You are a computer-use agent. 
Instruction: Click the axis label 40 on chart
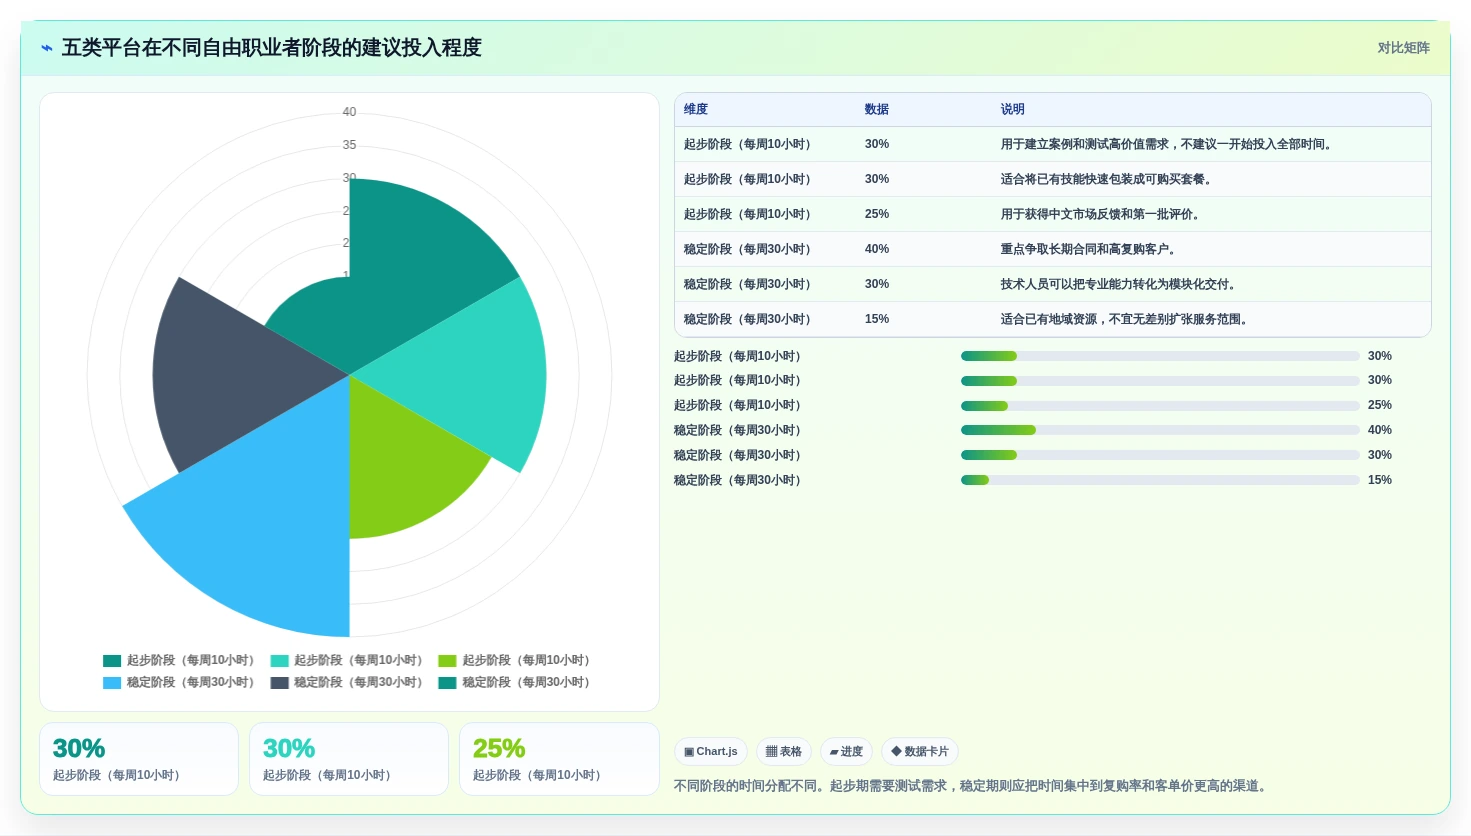pos(349,112)
